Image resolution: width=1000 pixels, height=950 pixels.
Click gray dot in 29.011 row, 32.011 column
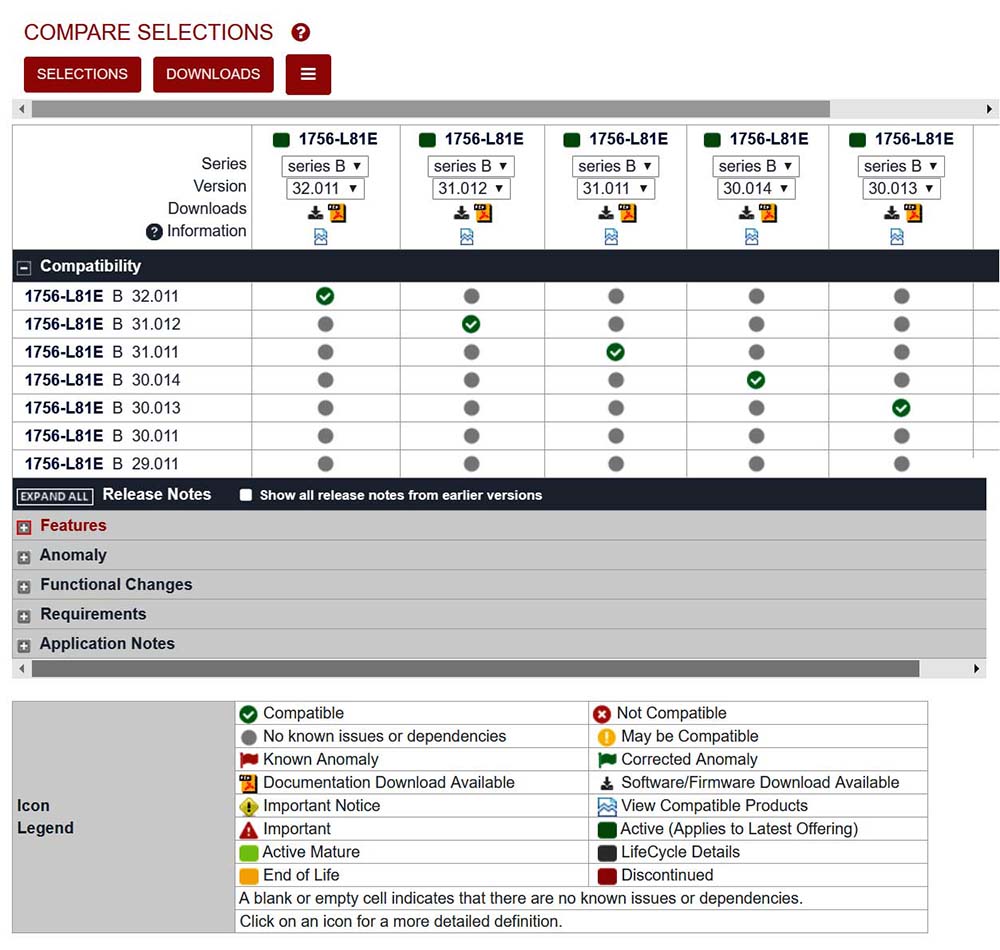325,464
